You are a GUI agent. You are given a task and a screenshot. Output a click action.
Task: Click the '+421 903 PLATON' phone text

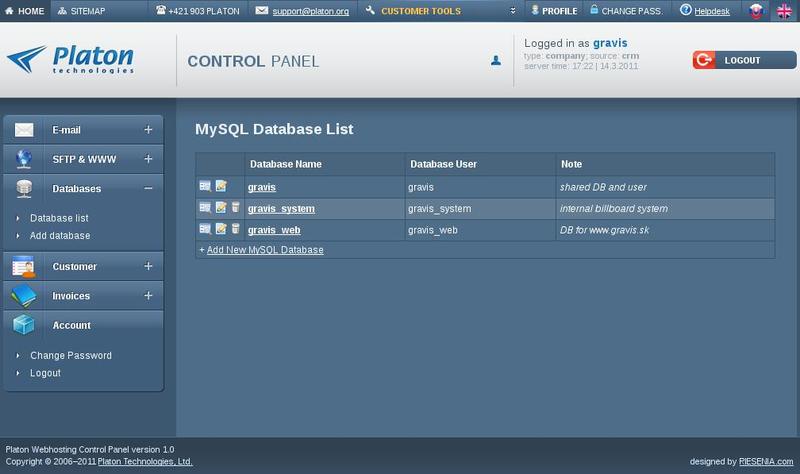(204, 11)
